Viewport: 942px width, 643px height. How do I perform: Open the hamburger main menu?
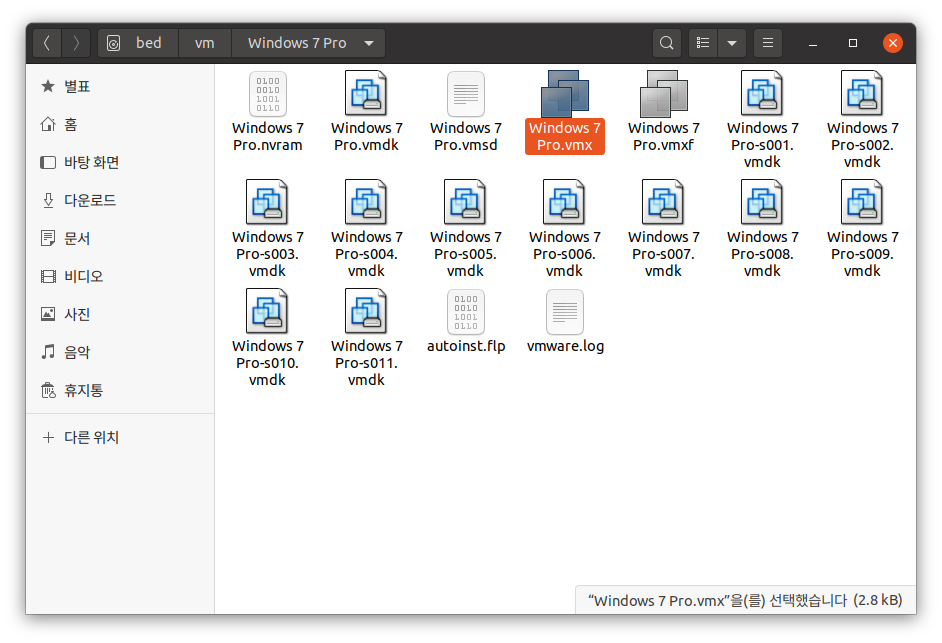(x=767, y=43)
